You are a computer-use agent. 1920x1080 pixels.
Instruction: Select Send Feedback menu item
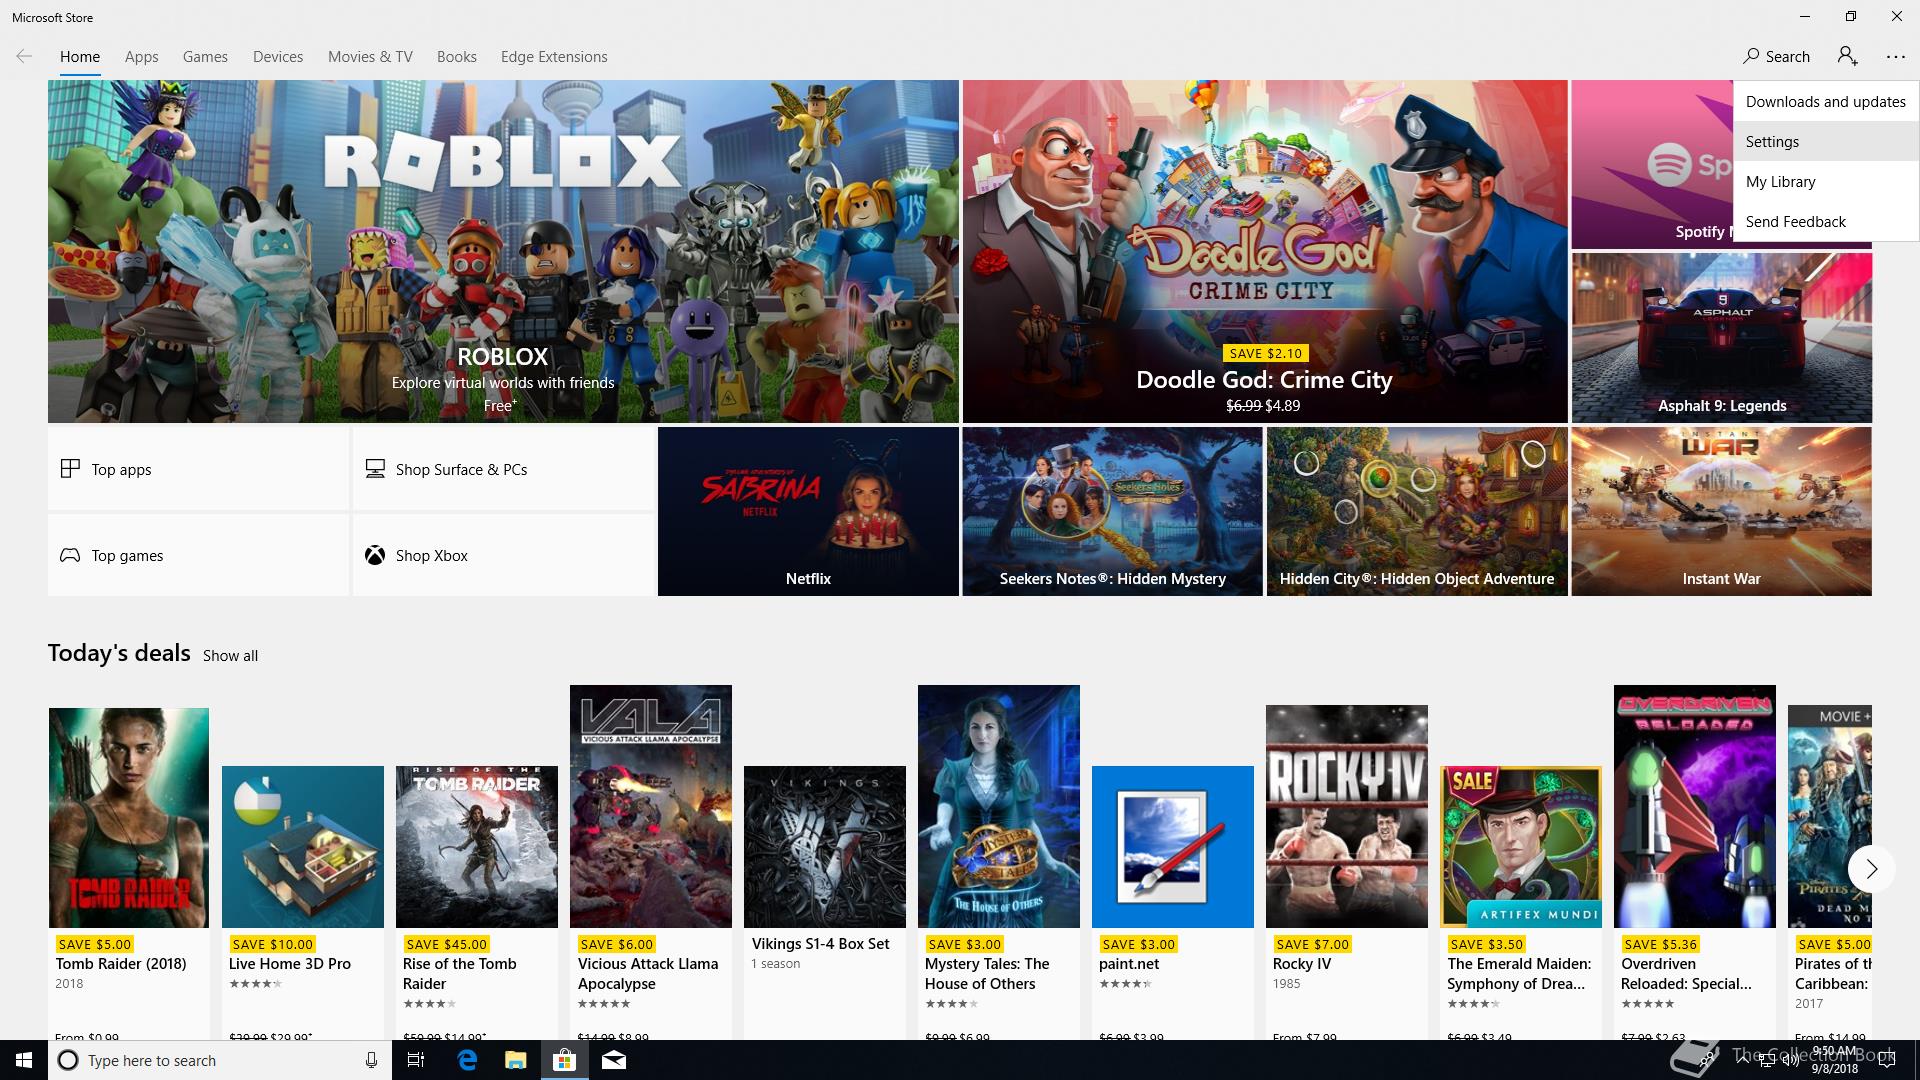[x=1826, y=221]
